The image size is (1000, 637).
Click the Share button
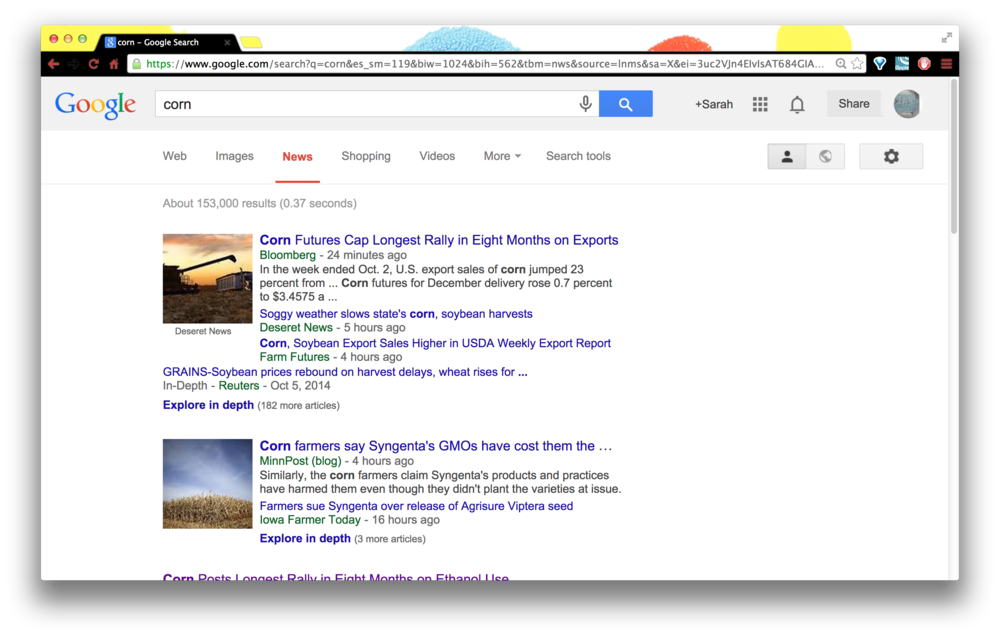(854, 104)
